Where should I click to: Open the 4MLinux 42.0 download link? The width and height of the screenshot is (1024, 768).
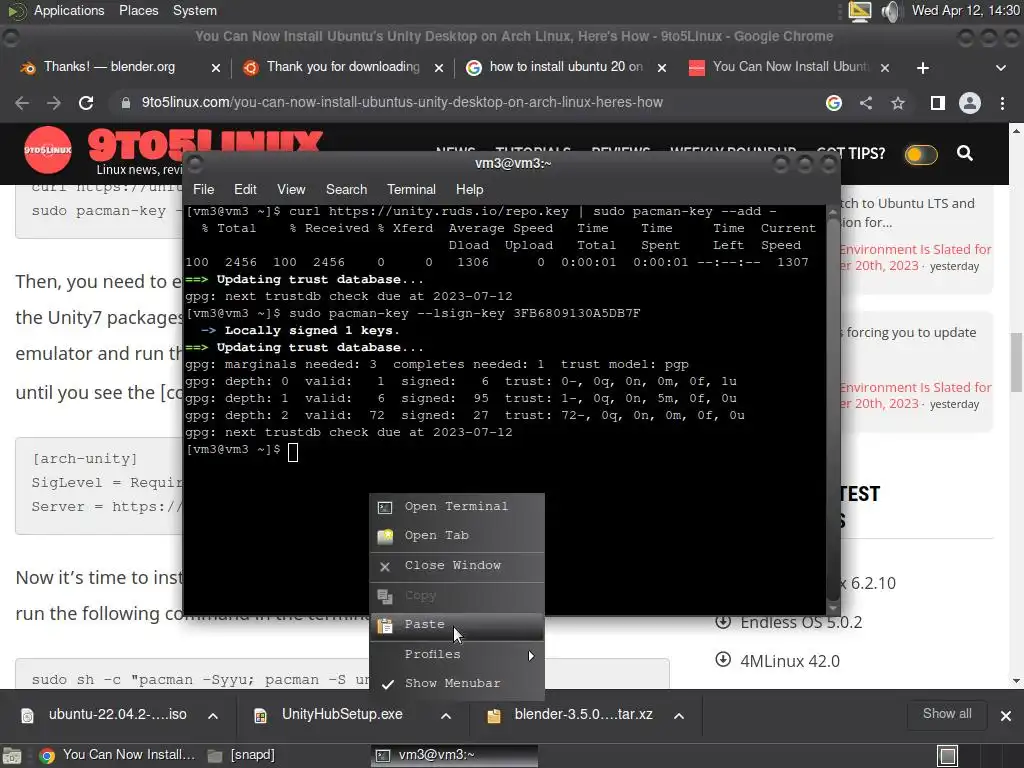click(x=790, y=662)
